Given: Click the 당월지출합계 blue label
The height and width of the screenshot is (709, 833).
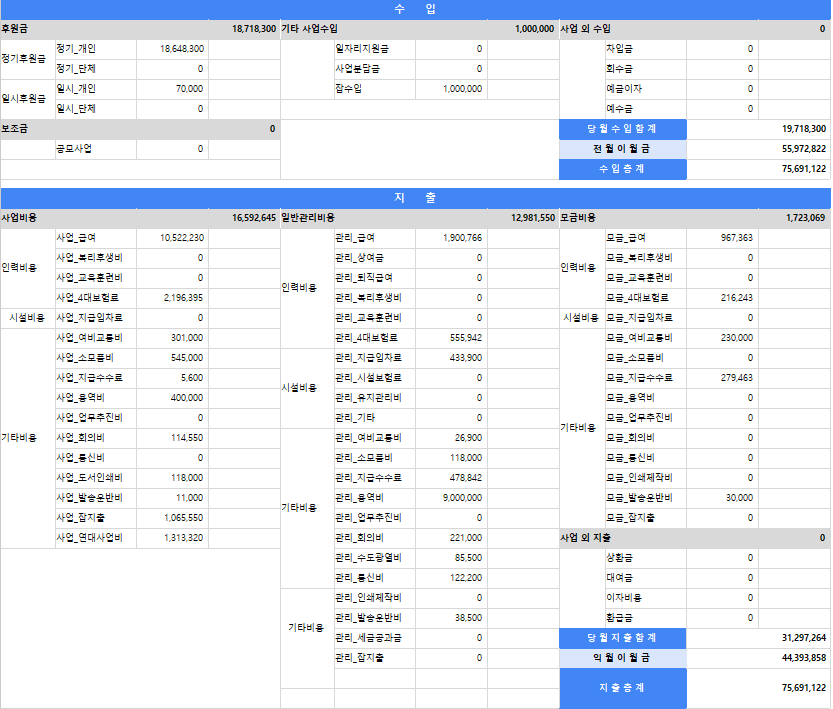Looking at the screenshot, I should point(623,638).
